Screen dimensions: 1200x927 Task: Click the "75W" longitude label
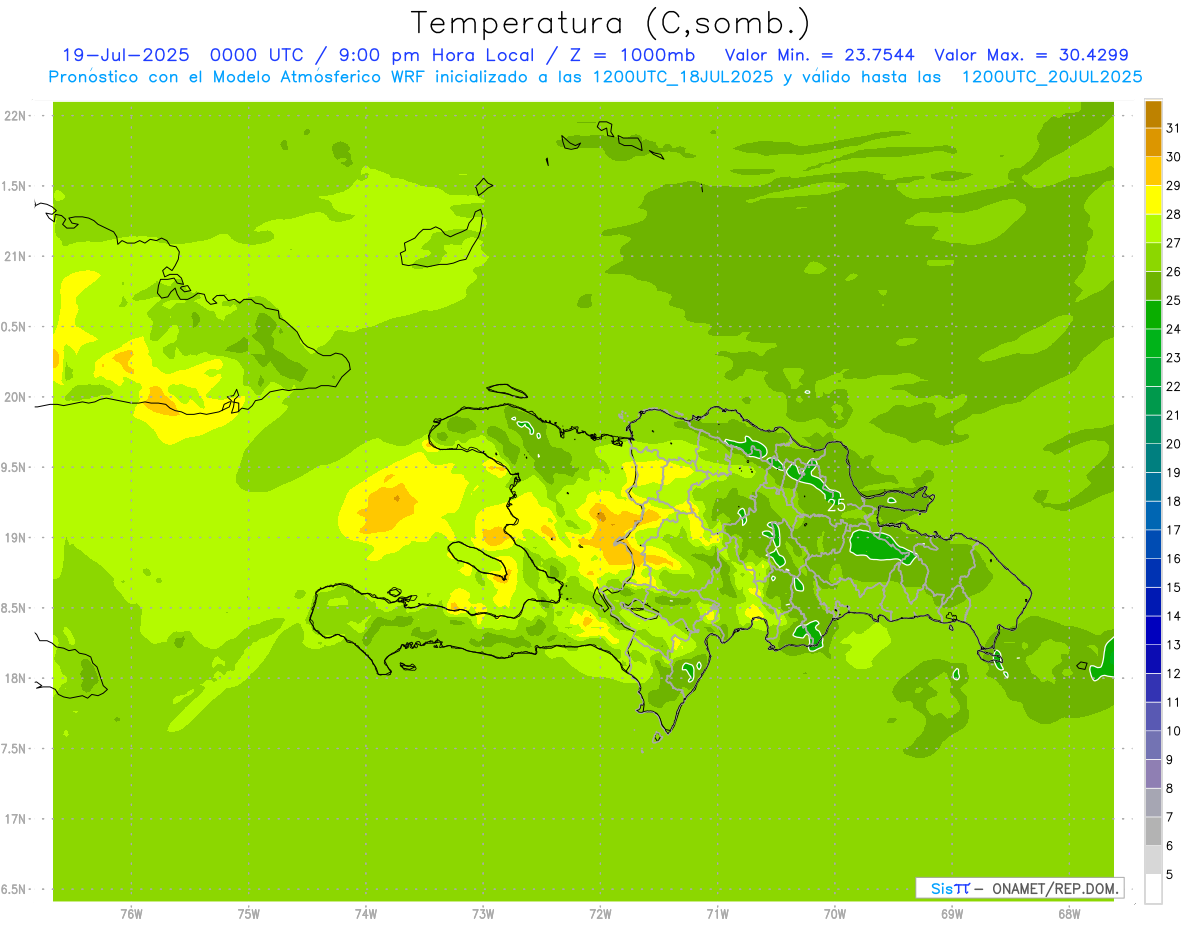(x=248, y=914)
